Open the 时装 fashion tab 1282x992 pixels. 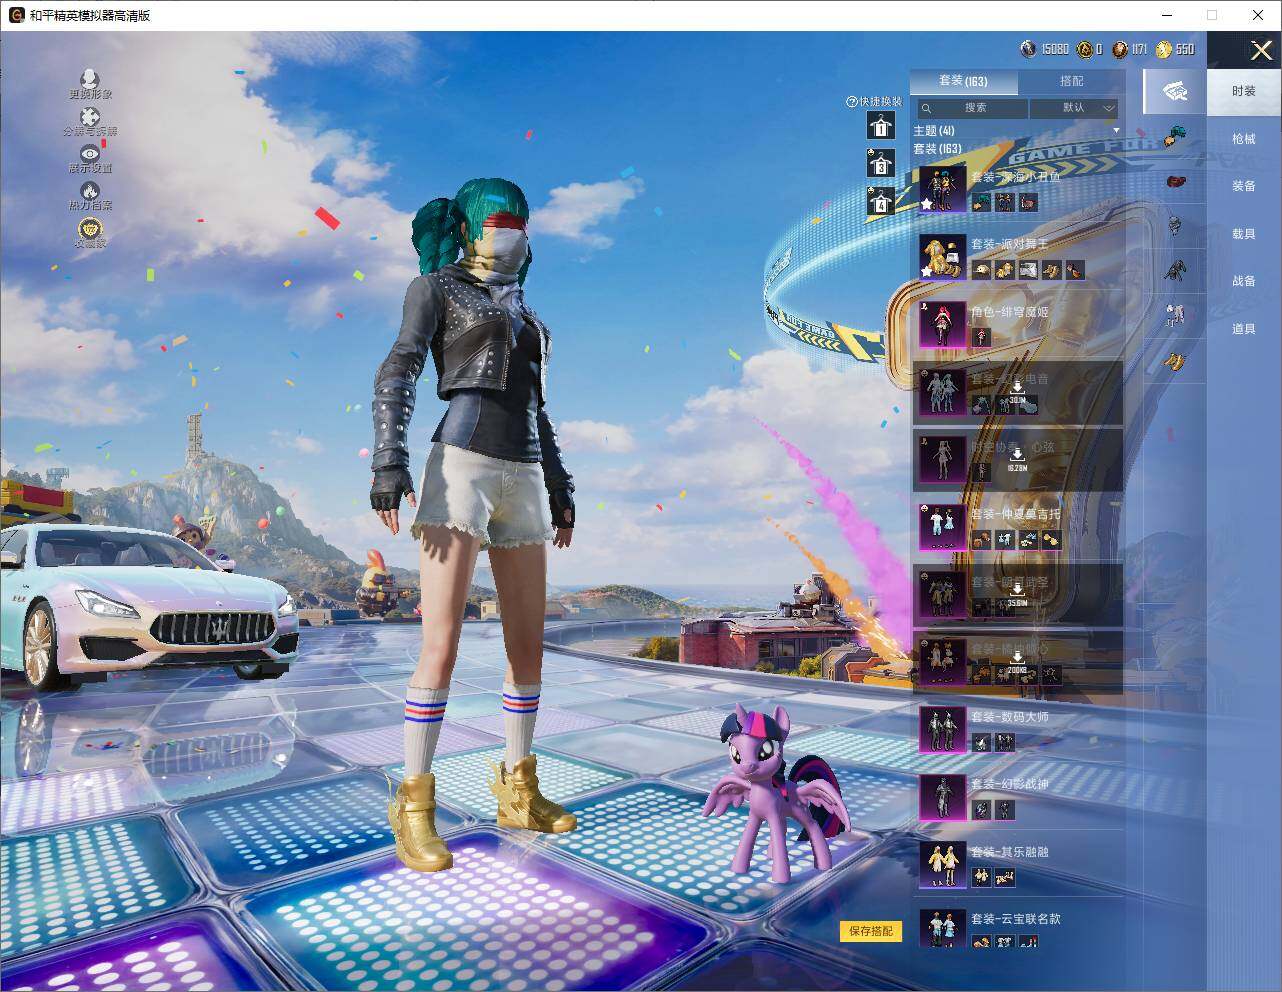click(x=1244, y=91)
